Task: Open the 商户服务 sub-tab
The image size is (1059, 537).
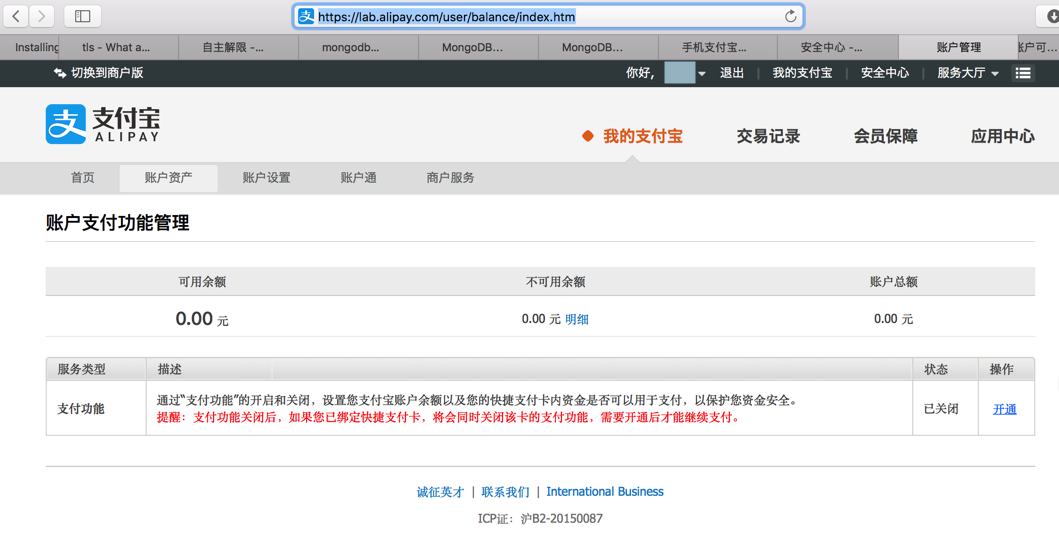Action: coord(450,178)
